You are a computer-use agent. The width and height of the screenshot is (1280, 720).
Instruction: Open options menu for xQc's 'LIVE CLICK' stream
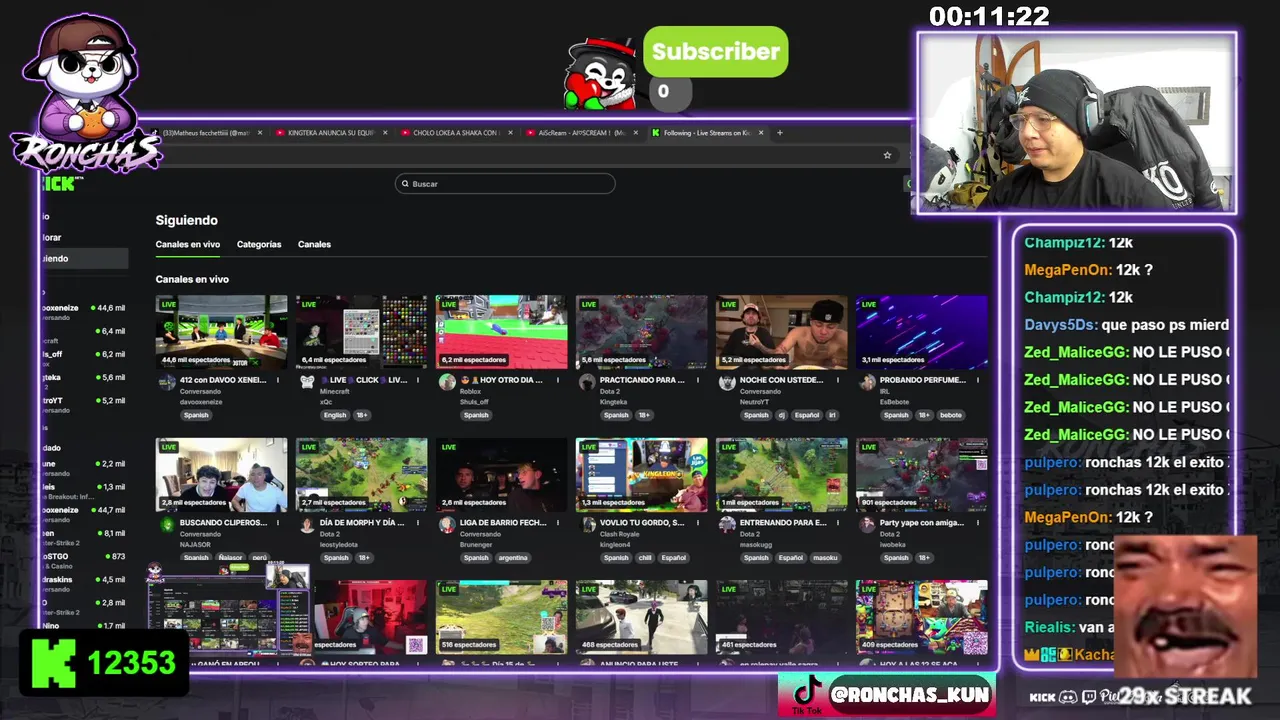pos(420,380)
